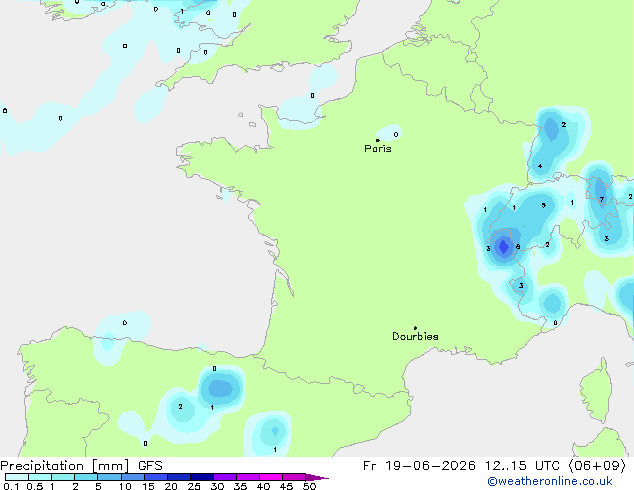Pick the 5 to 10 legend swatch
The height and width of the screenshot is (490, 634).
click(x=110, y=477)
